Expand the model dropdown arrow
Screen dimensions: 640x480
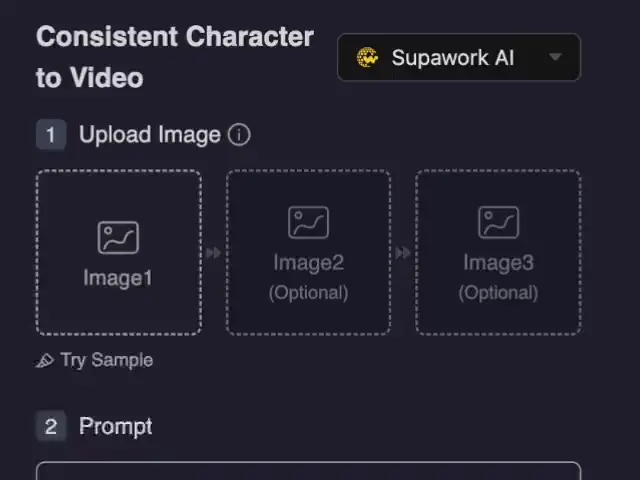(x=555, y=58)
